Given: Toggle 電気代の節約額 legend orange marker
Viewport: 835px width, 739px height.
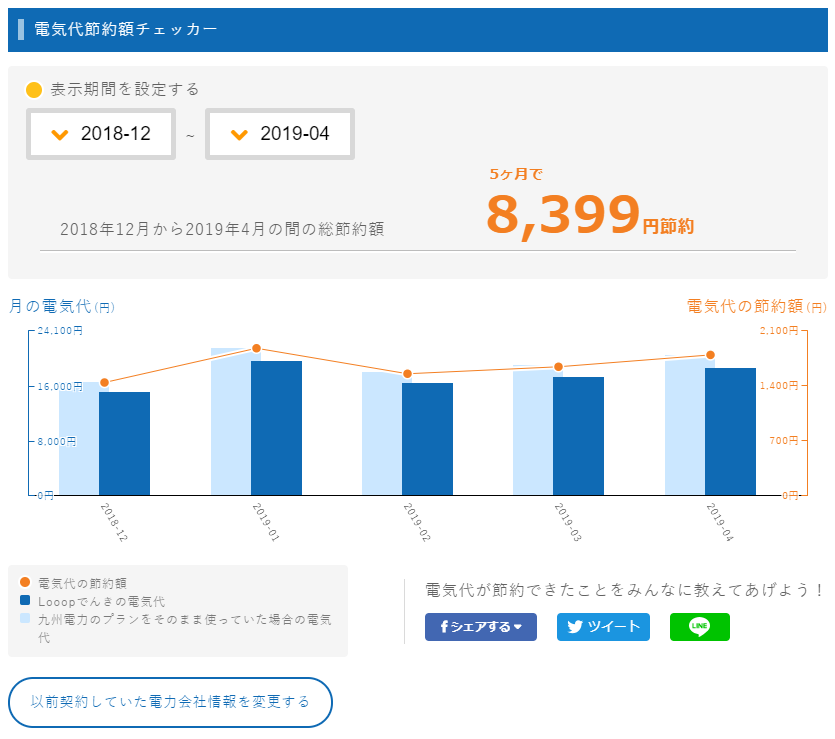Looking at the screenshot, I should (25, 583).
